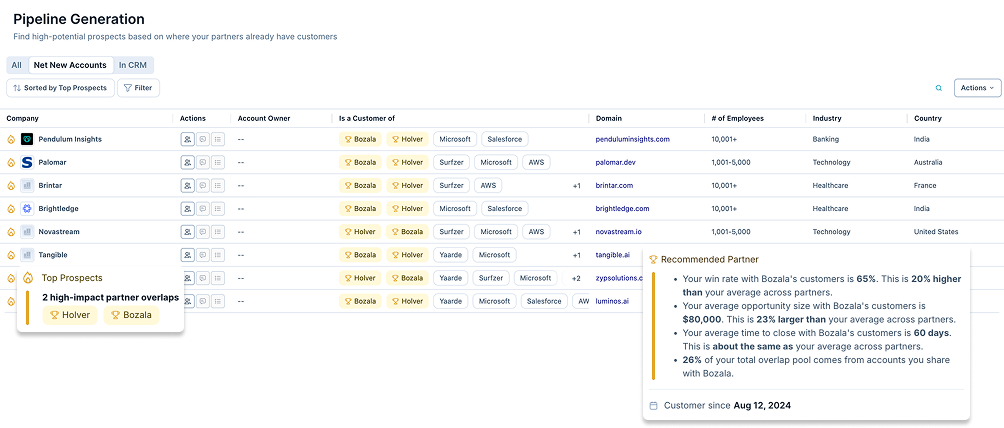This screenshot has height=428, width=1004.
Task: Click the flame icon next to Brightledge
Action: tap(11, 208)
